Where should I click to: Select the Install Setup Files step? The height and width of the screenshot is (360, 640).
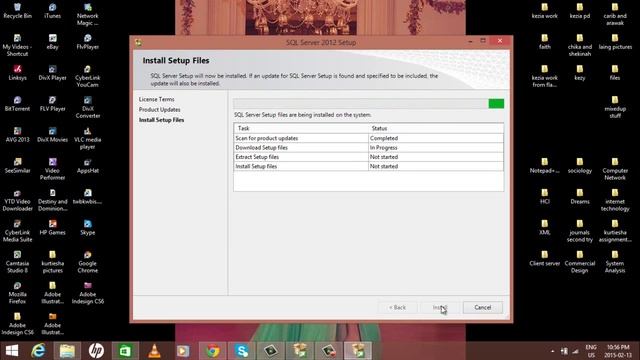(161, 120)
